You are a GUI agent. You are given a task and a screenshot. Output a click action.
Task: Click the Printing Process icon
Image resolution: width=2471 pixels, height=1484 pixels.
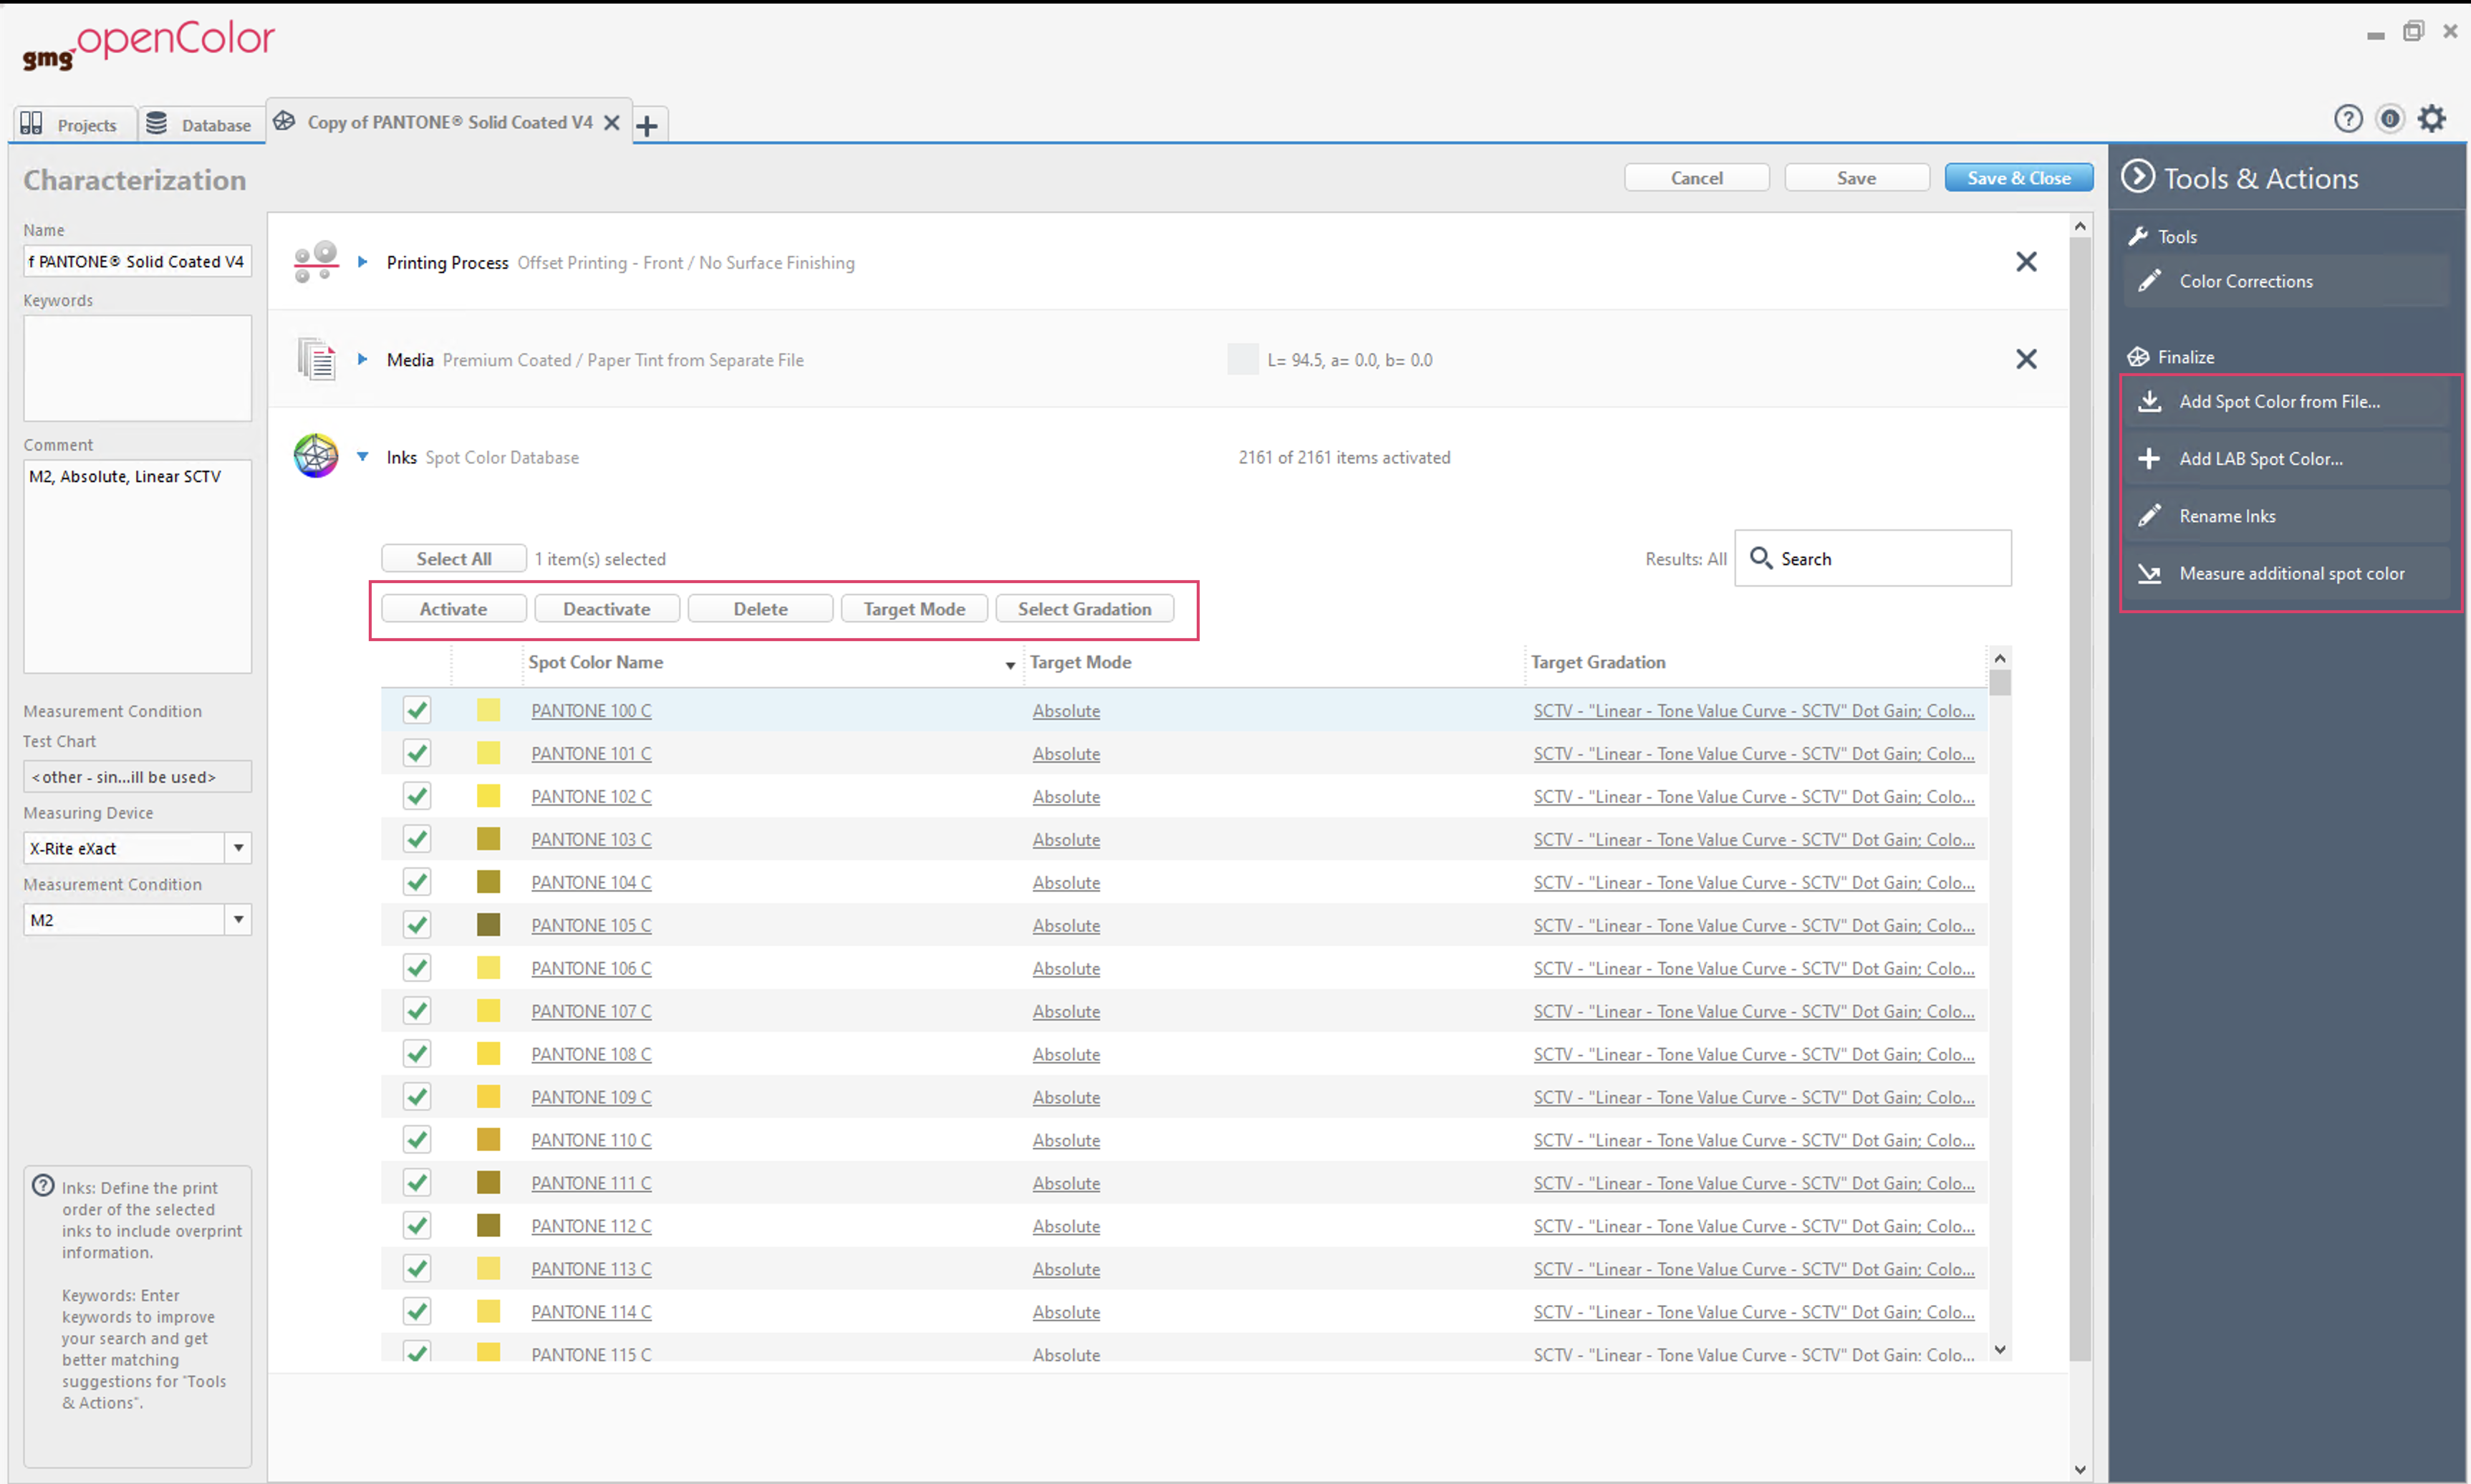point(316,262)
